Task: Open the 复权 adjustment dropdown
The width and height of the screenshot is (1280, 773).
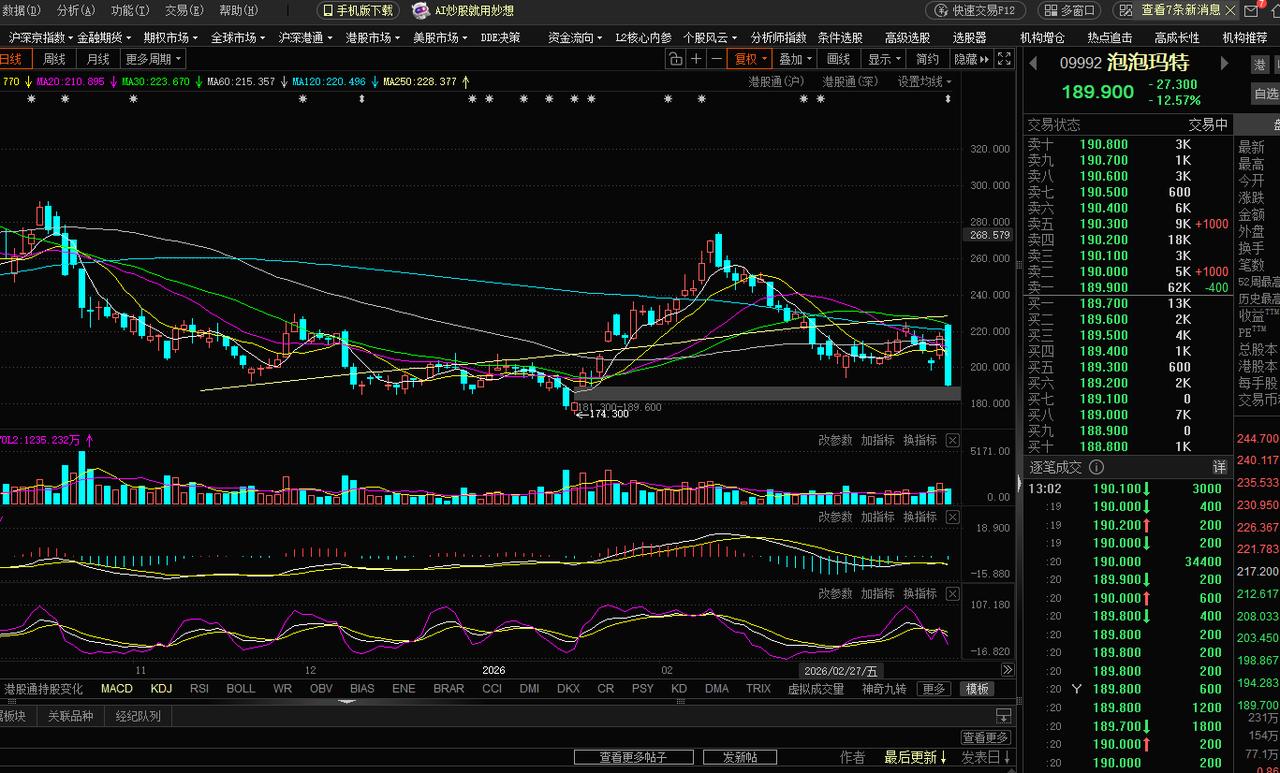Action: pyautogui.click(x=750, y=59)
